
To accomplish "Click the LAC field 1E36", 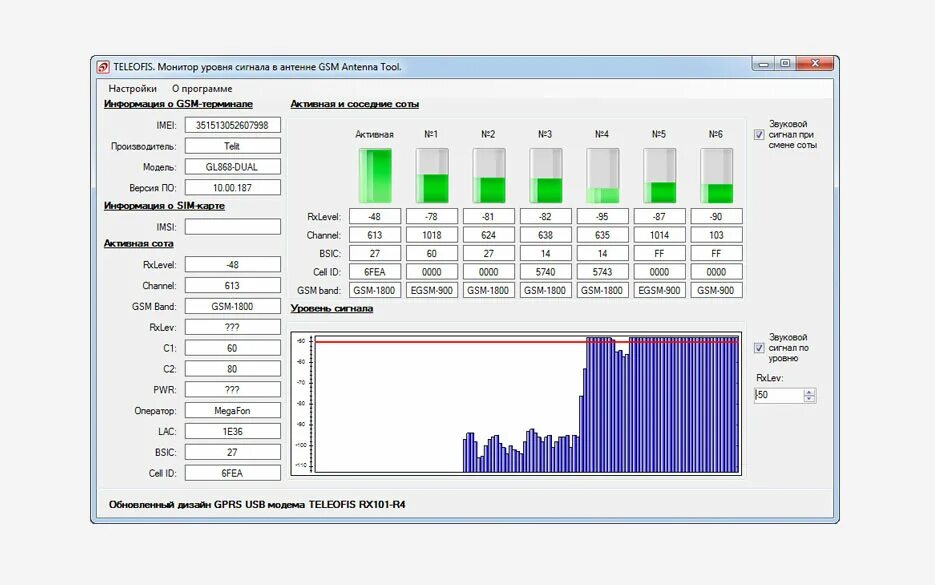I will pos(233,432).
